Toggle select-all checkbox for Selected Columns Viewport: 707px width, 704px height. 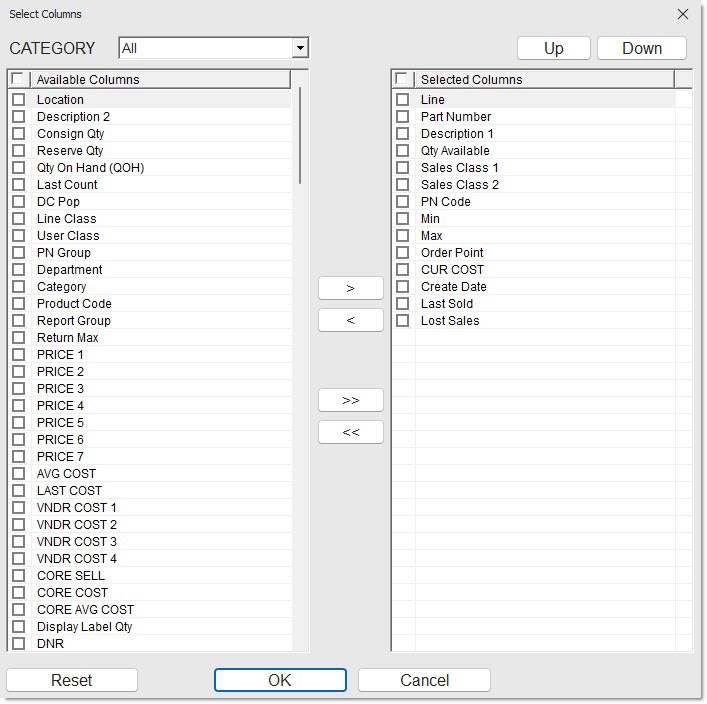pos(401,79)
